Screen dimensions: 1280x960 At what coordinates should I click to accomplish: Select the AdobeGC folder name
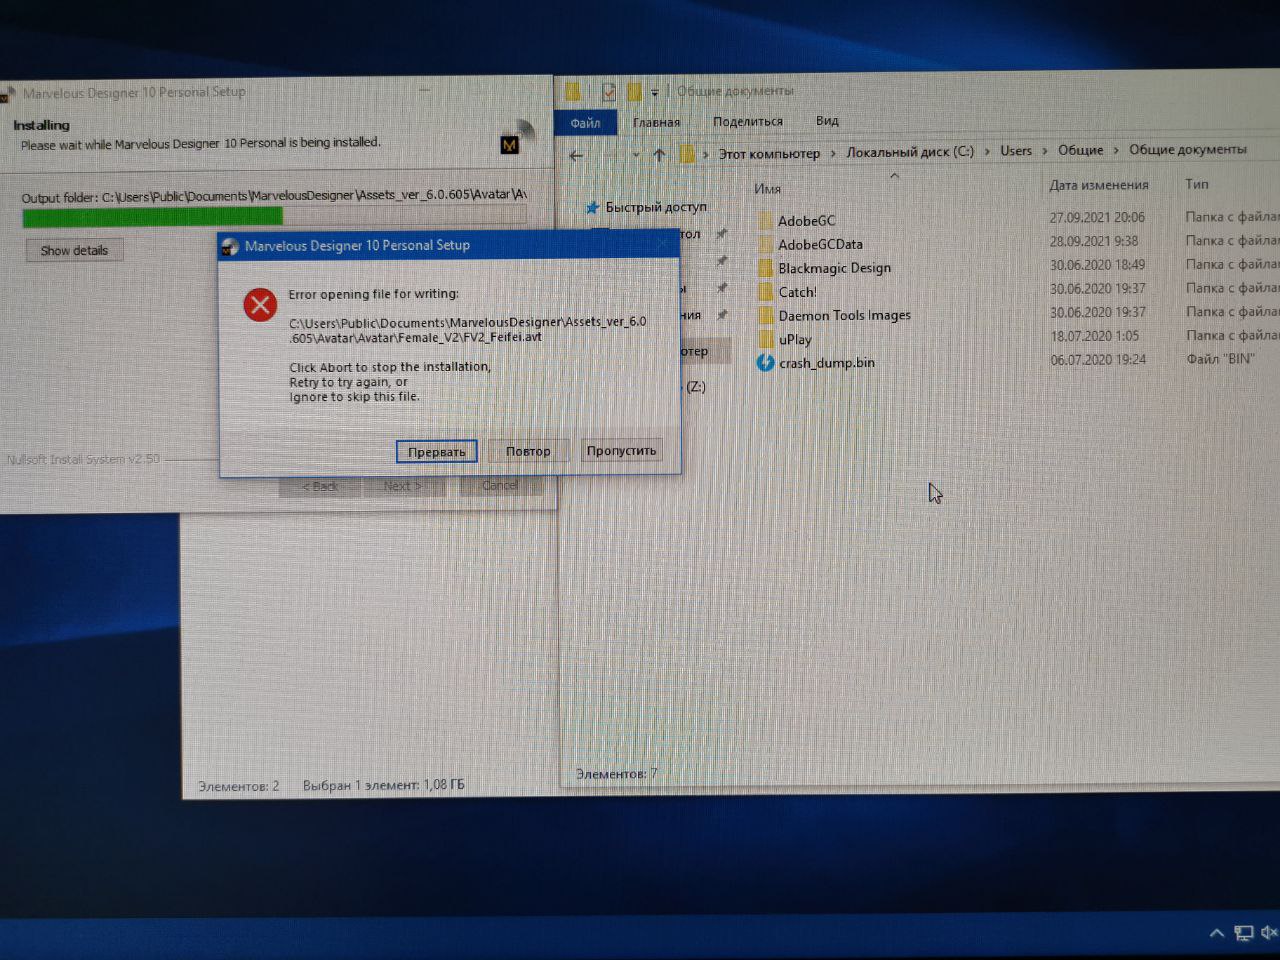pyautogui.click(x=807, y=220)
